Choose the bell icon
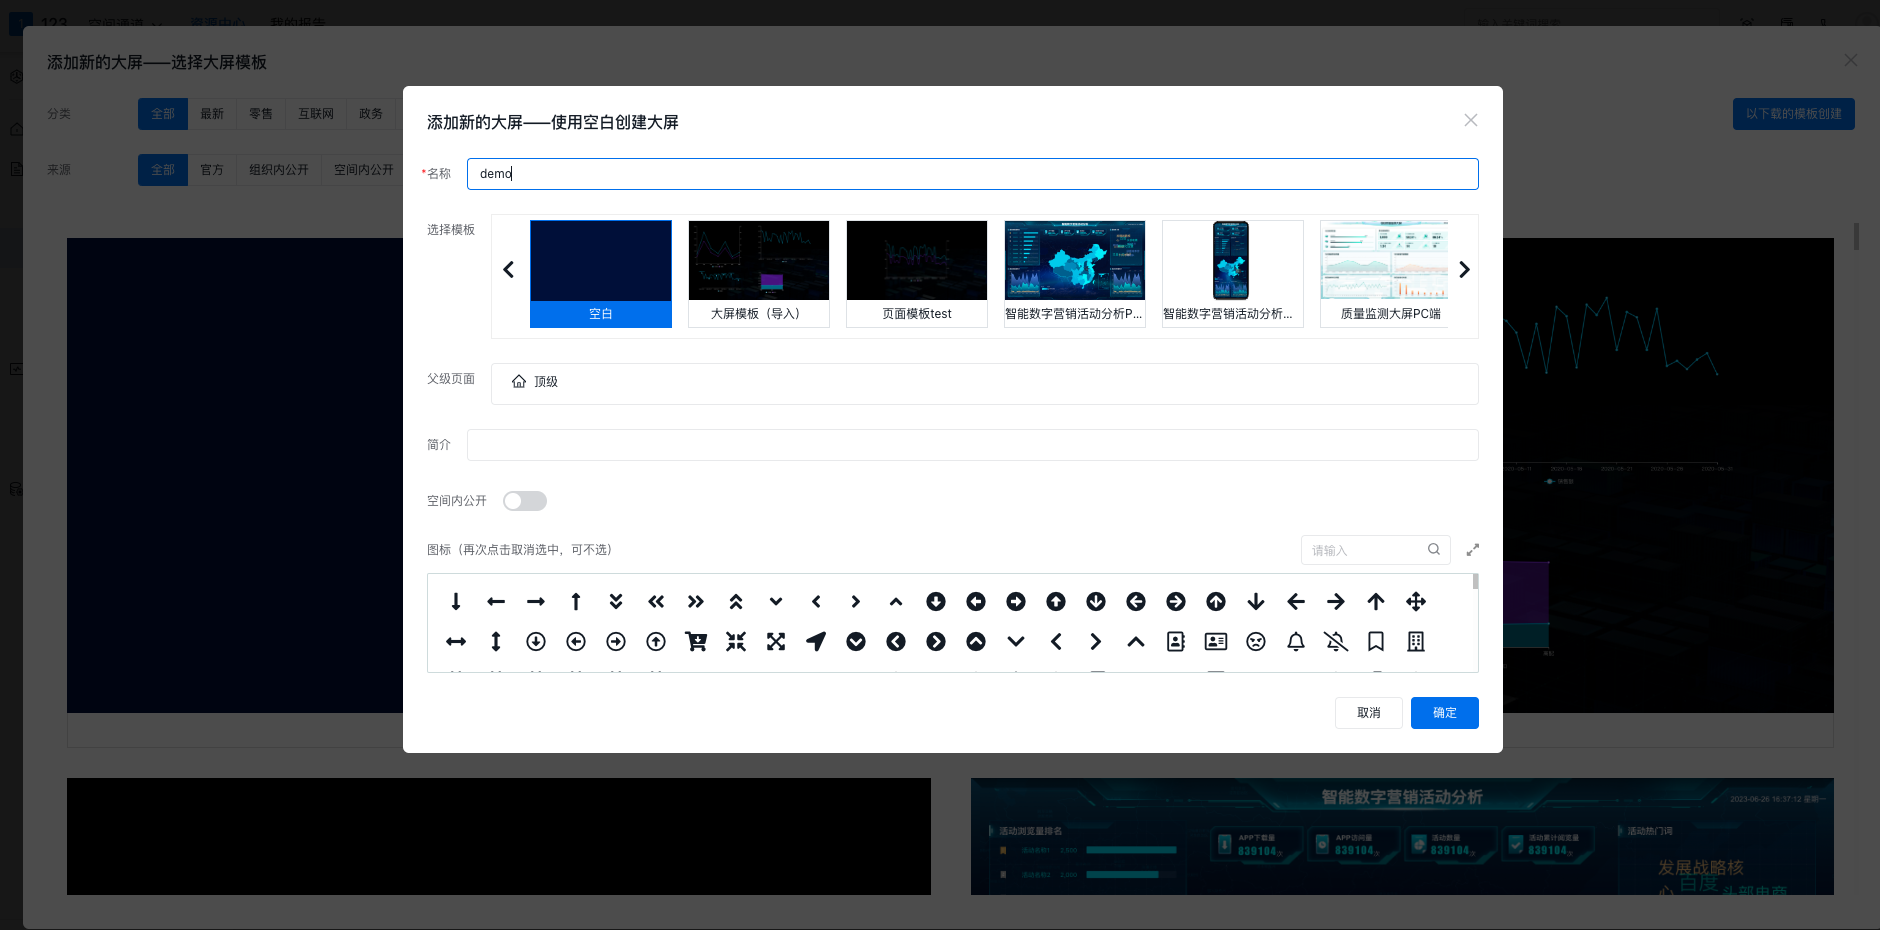 point(1296,641)
